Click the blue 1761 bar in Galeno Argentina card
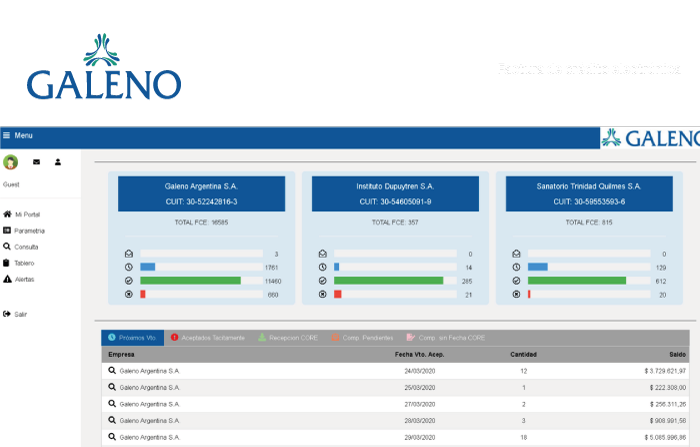This screenshot has height=447, width=700. pyautogui.click(x=148, y=267)
